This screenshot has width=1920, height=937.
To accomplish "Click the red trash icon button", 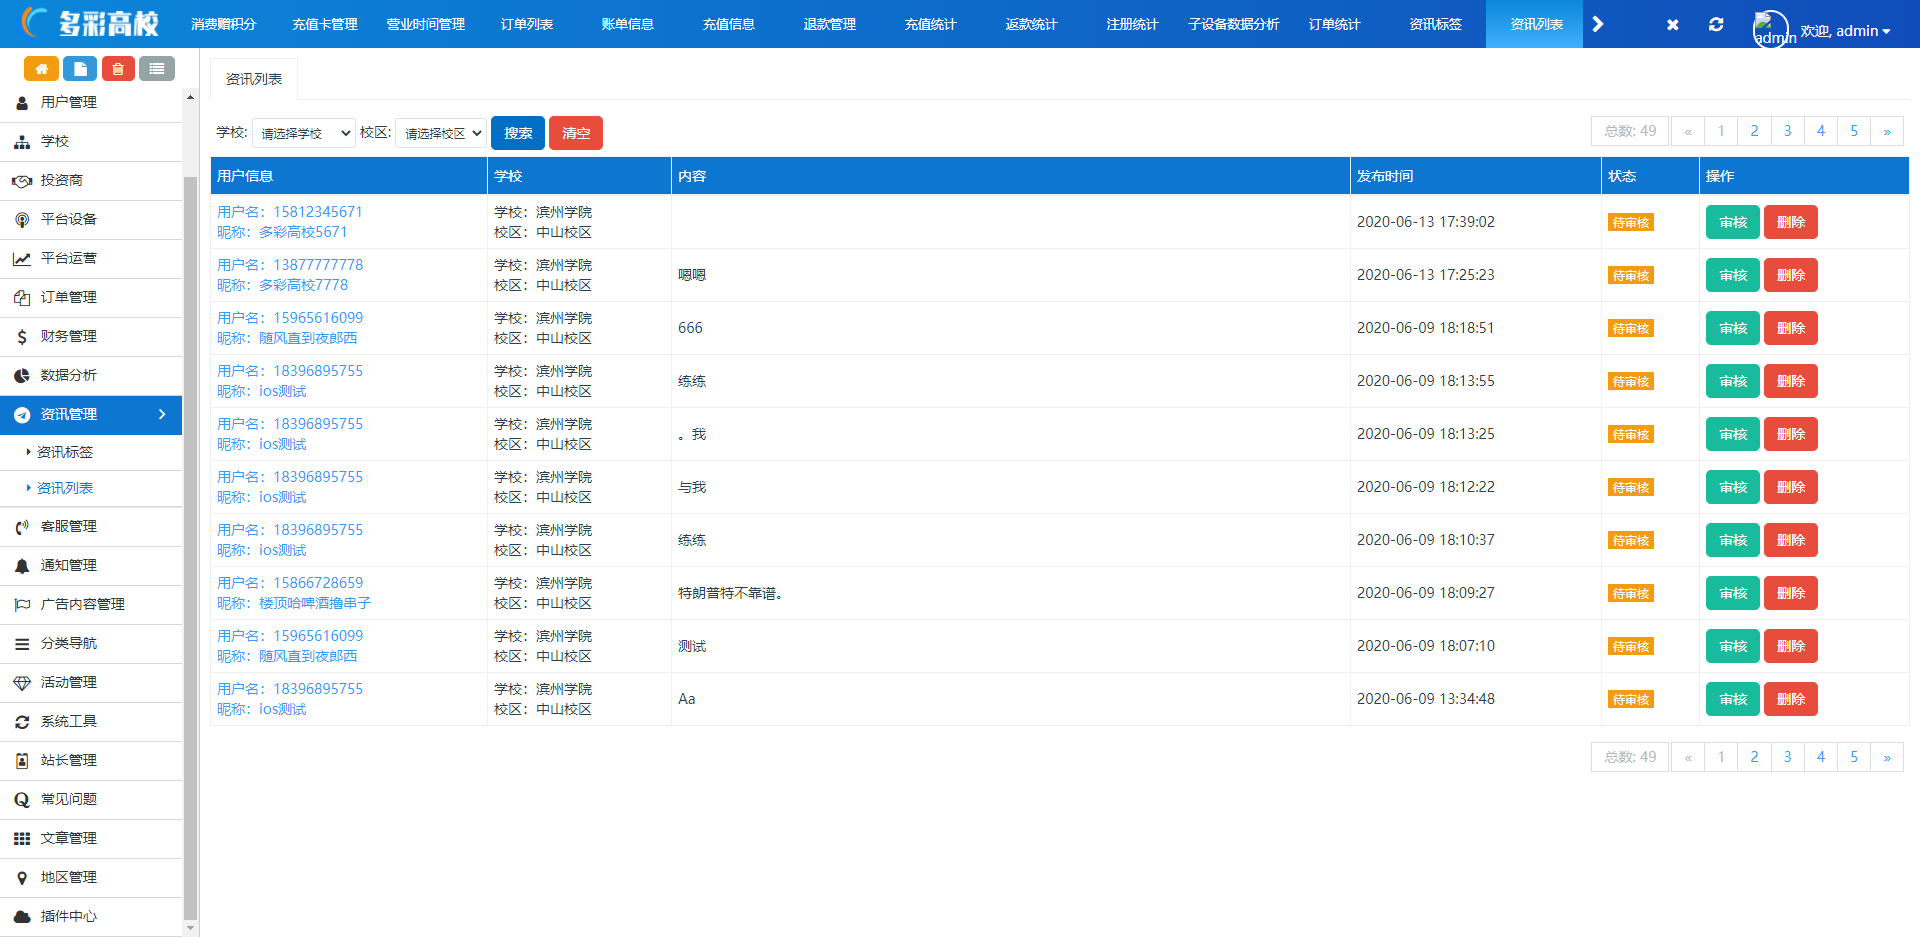I will click(118, 69).
